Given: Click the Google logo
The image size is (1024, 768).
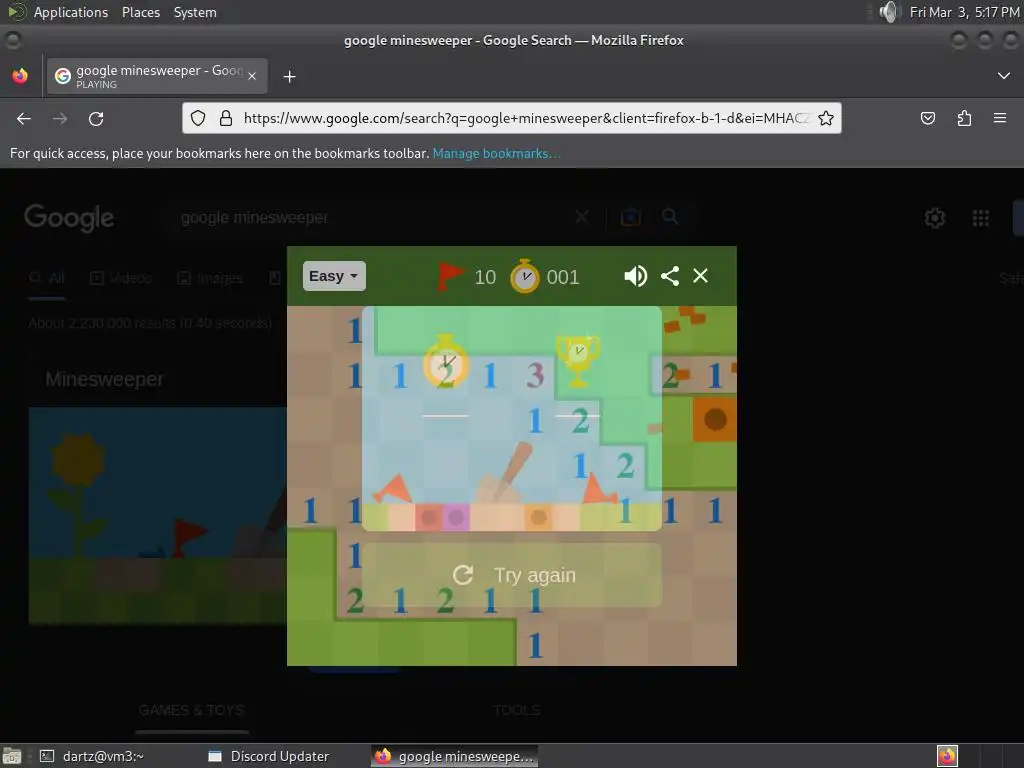Looking at the screenshot, I should (x=69, y=217).
